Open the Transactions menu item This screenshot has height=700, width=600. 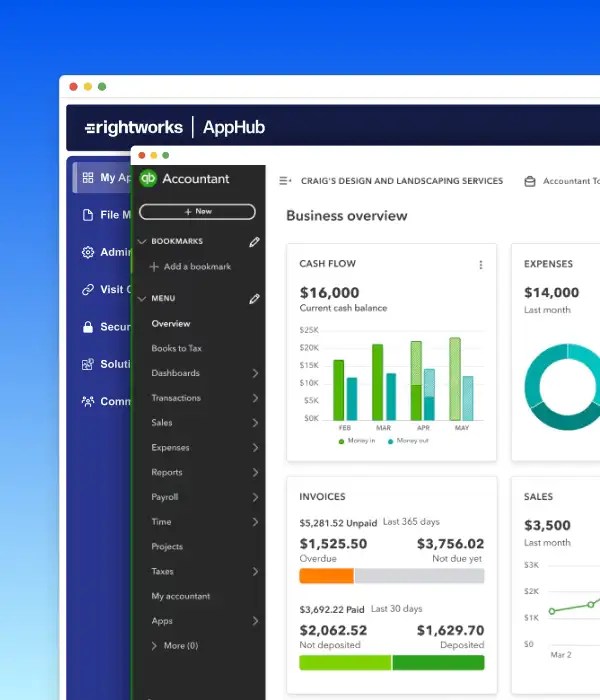pos(176,398)
